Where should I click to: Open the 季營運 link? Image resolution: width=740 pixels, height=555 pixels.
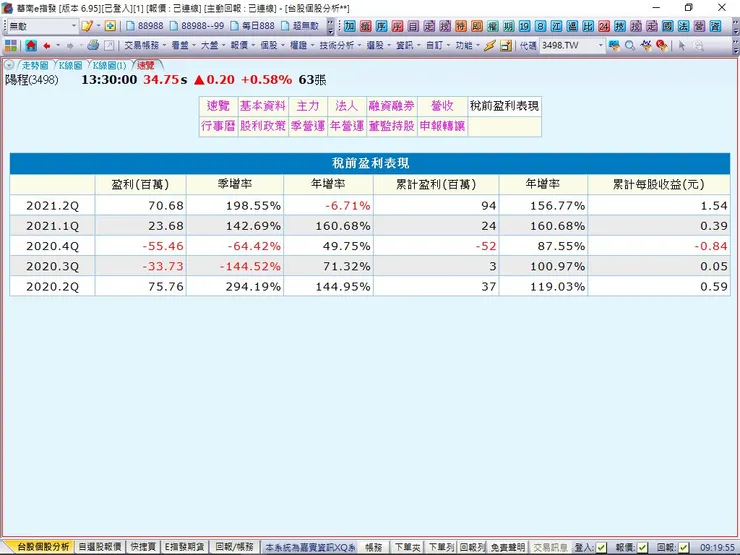point(308,126)
